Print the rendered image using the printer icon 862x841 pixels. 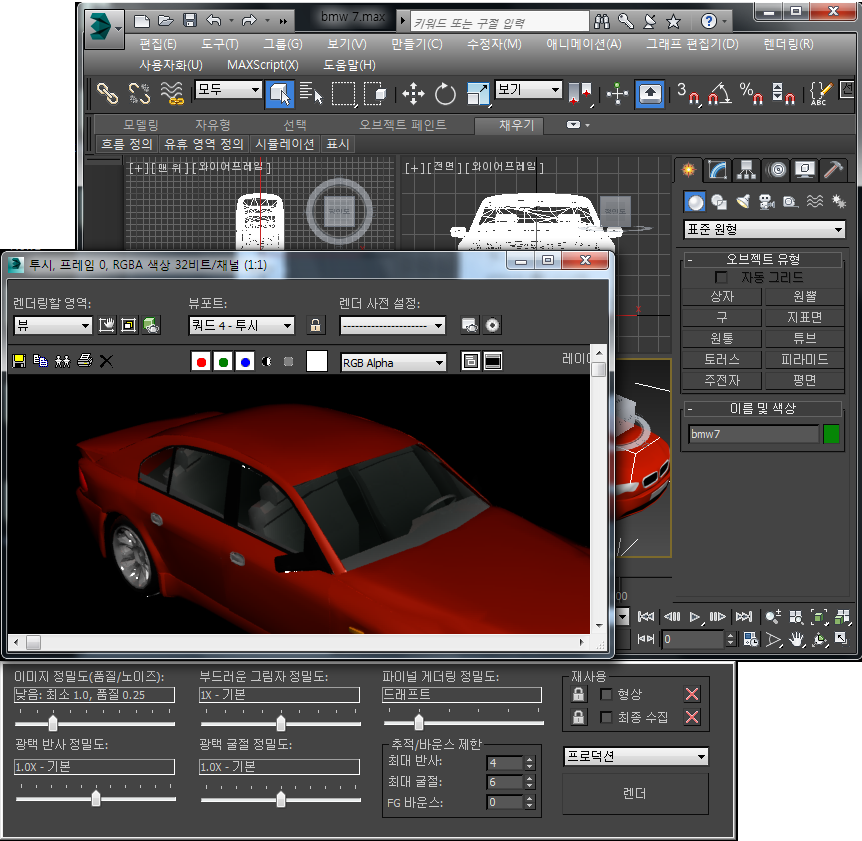pyautogui.click(x=85, y=361)
